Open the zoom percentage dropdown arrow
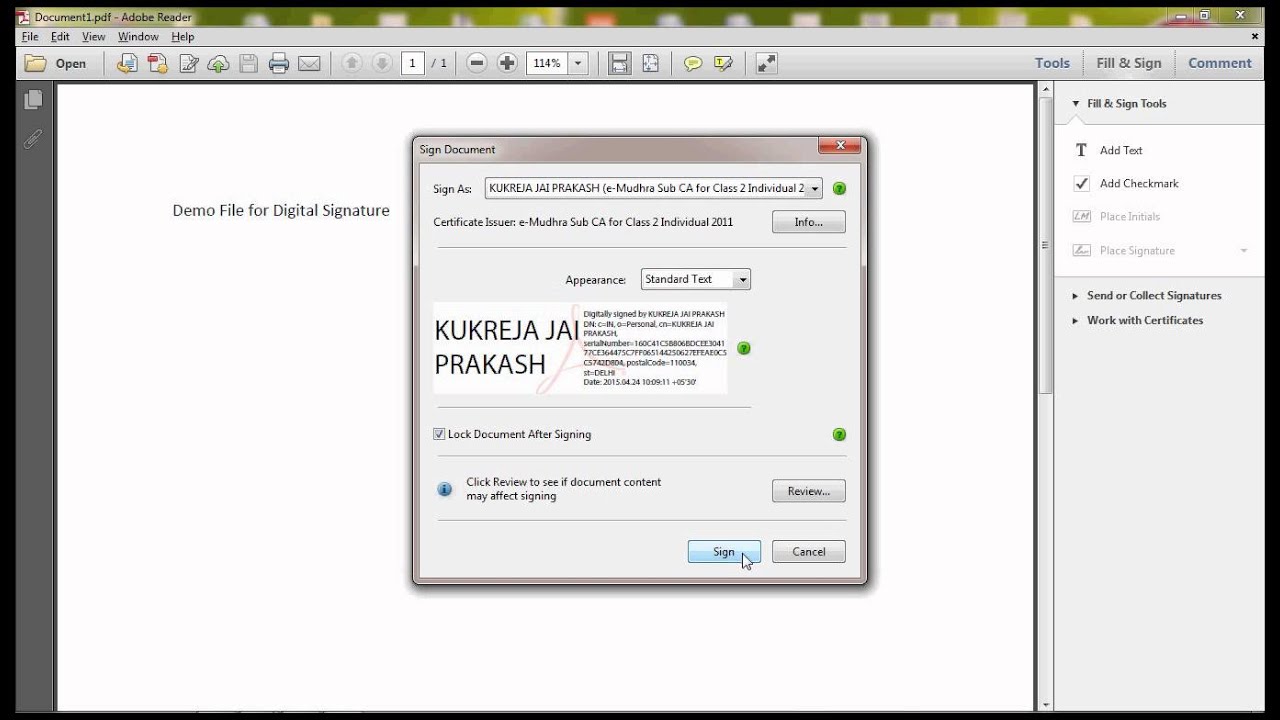Image resolution: width=1280 pixels, height=720 pixels. (577, 63)
